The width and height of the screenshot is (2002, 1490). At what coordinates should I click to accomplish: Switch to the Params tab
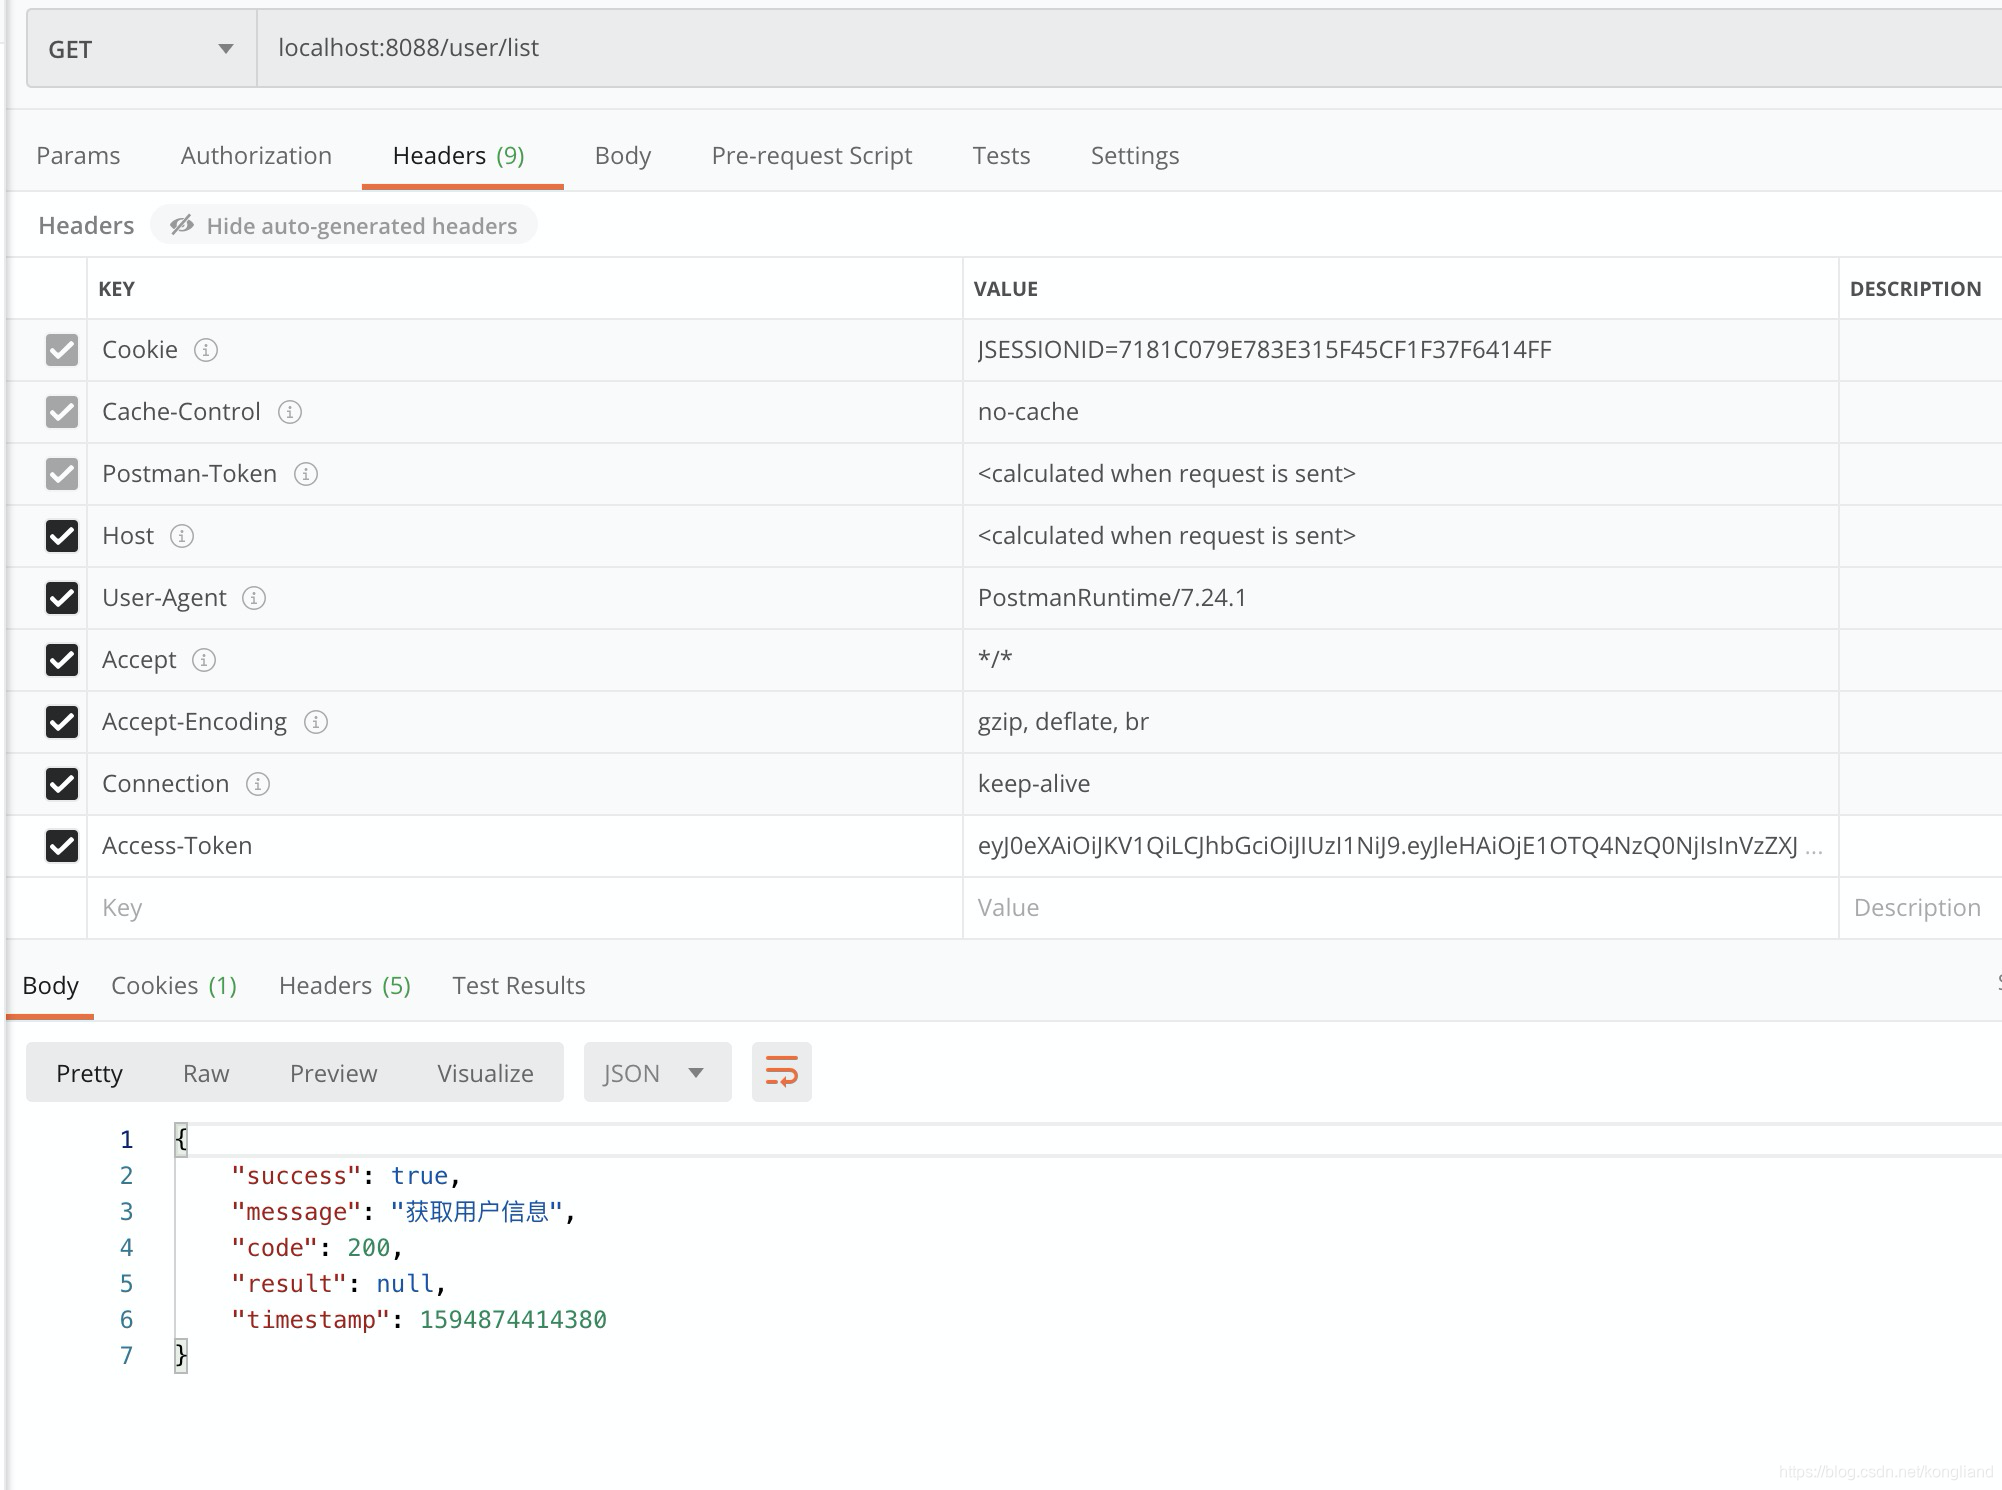pos(78,156)
